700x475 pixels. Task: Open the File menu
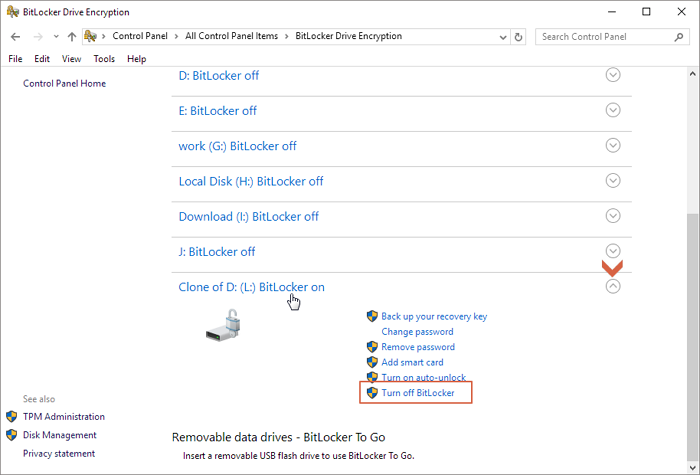tap(15, 59)
